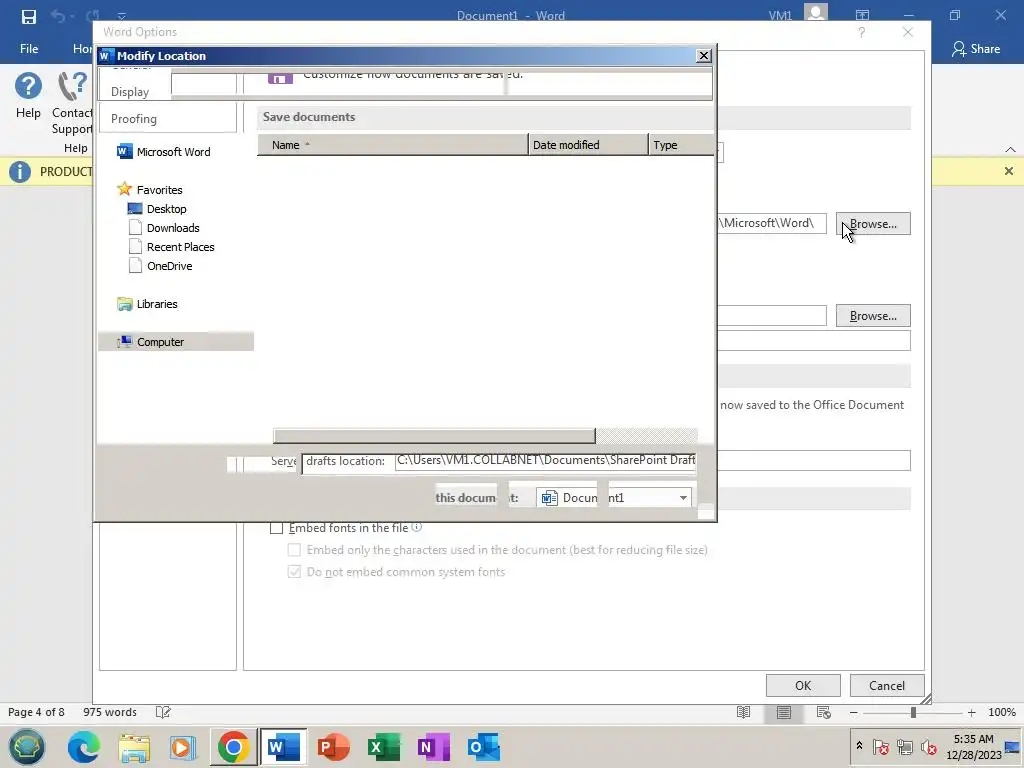Switch to Web Layout view

(824, 712)
